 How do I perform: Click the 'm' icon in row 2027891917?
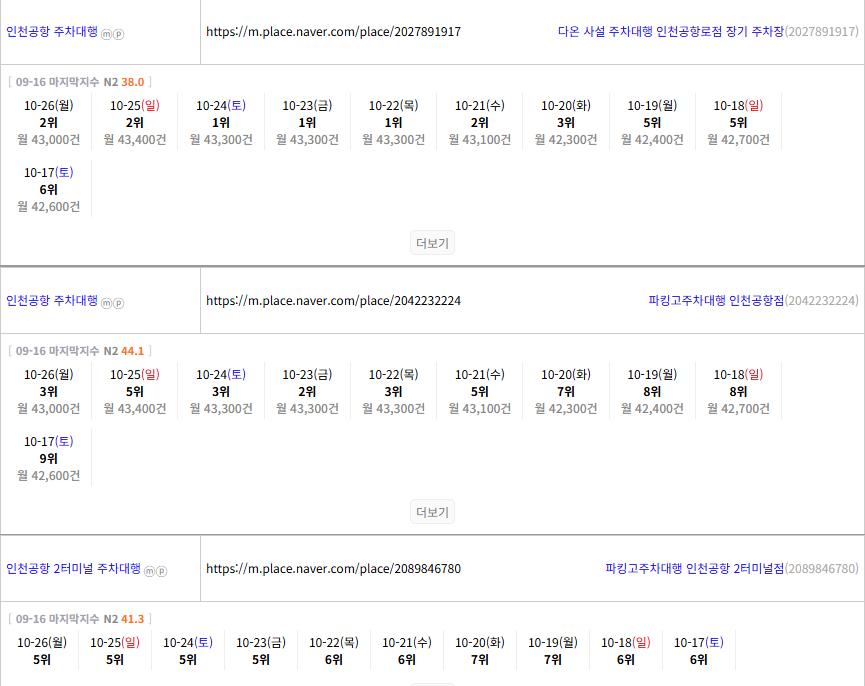tap(106, 34)
